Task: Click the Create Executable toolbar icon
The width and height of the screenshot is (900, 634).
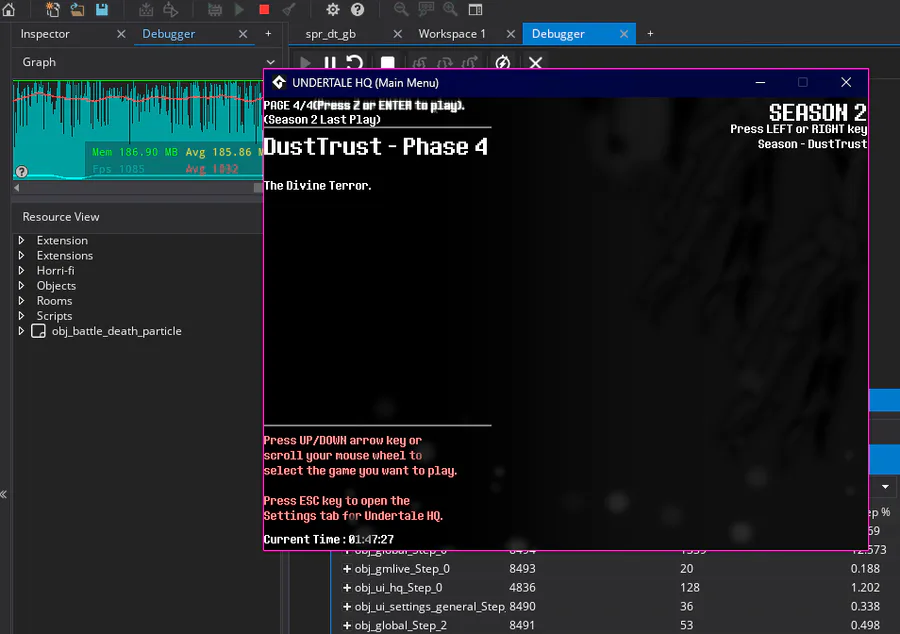Action: coord(170,9)
